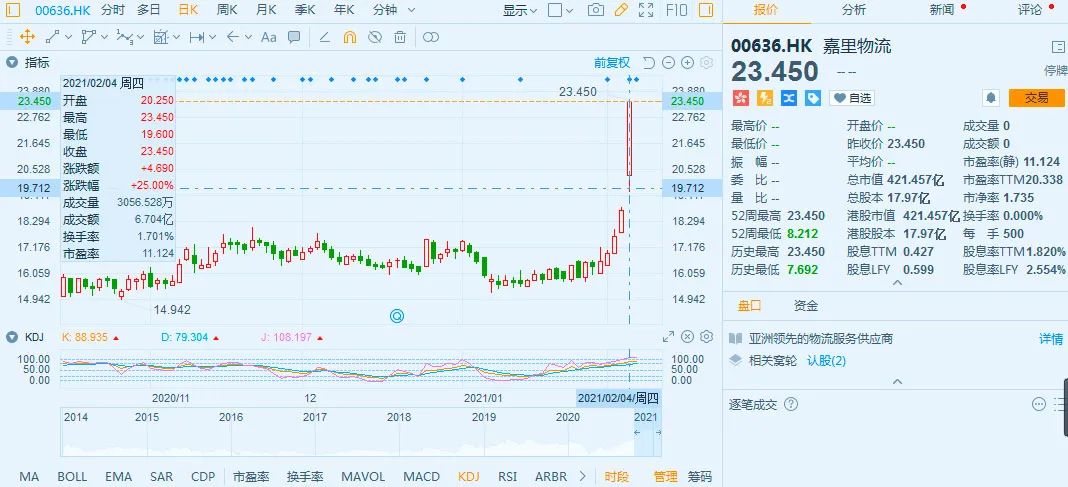This screenshot has height=487, width=1068.
Task: Click the 2021 timeline range slider
Action: (647, 432)
